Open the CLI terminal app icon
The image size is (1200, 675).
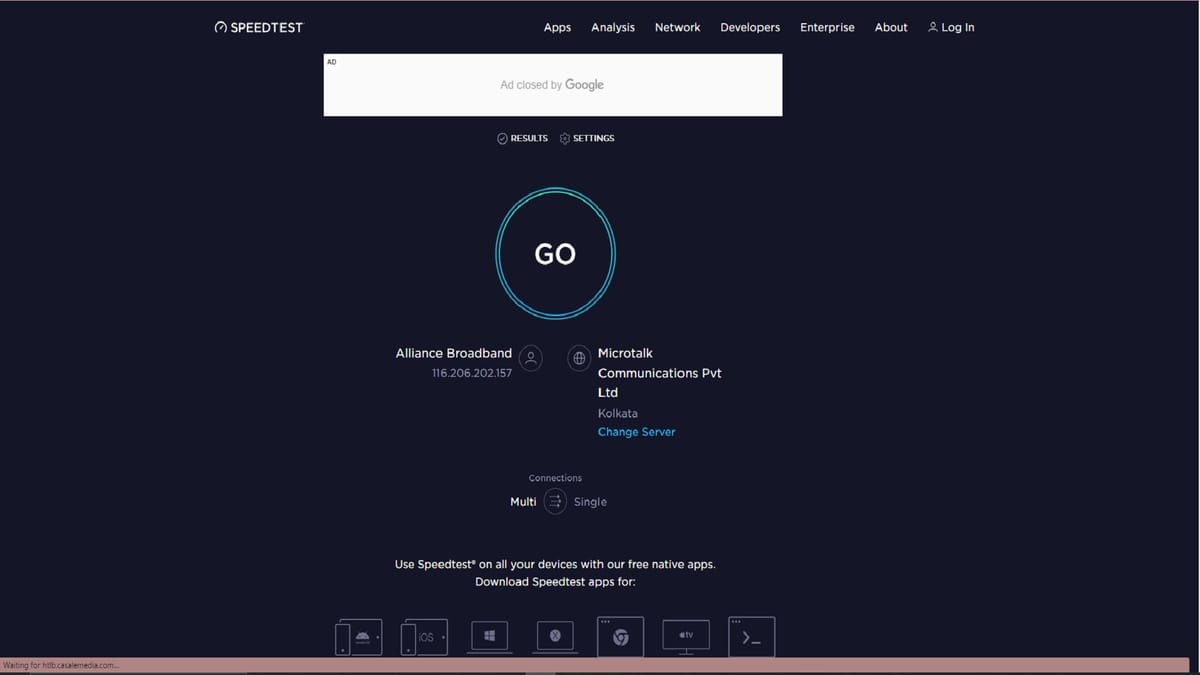[751, 636]
